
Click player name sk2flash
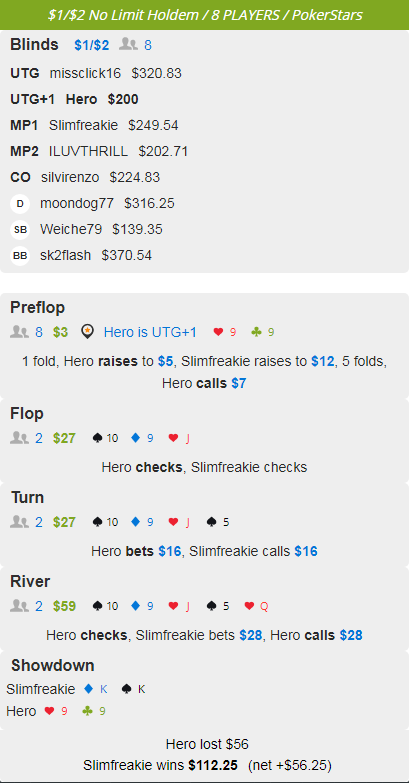point(66,256)
